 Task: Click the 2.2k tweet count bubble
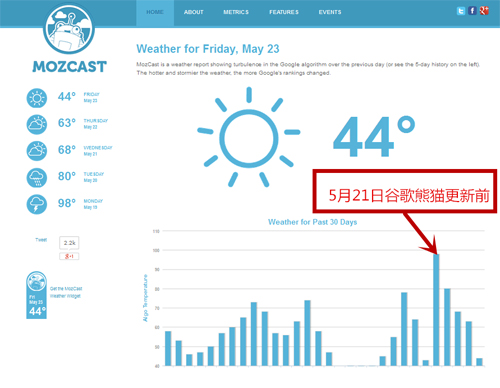69,243
